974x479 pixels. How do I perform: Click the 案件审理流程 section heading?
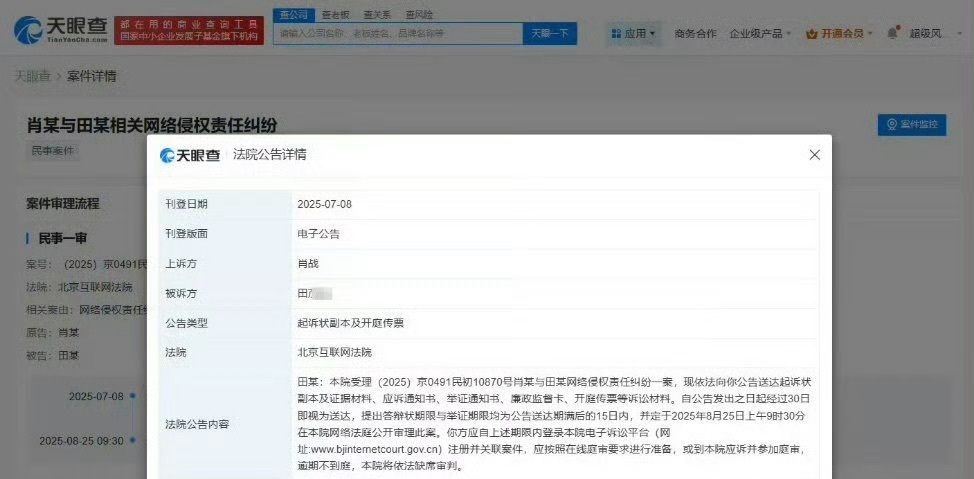pos(63,204)
